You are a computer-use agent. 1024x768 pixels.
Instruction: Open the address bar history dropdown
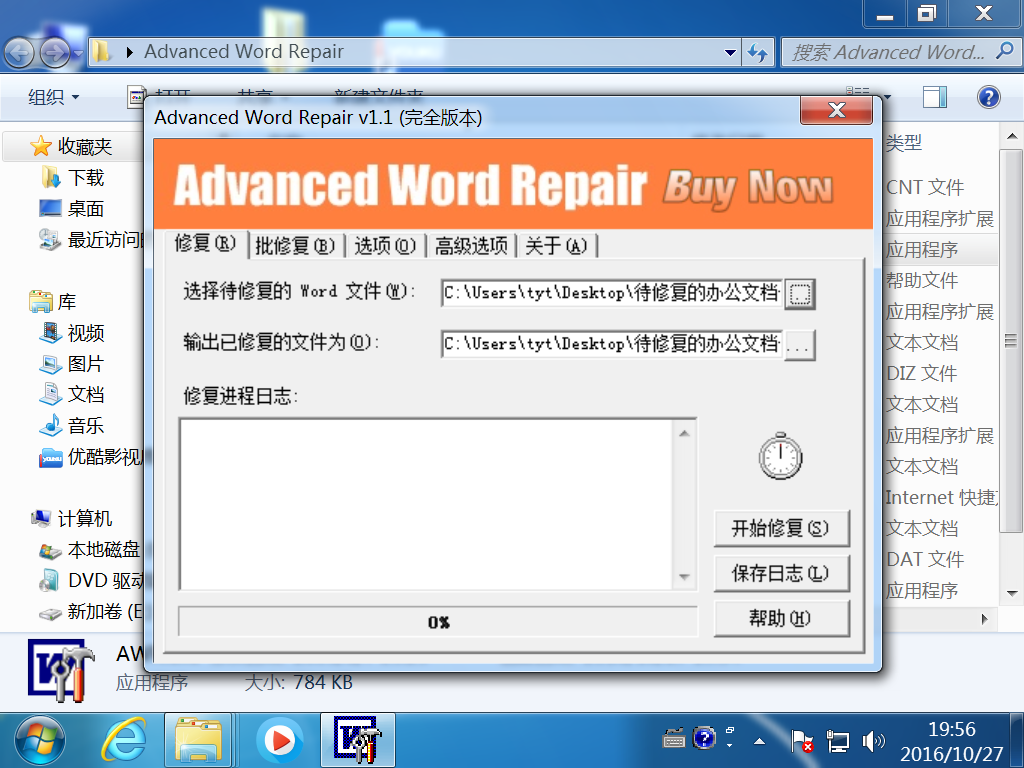coord(730,52)
